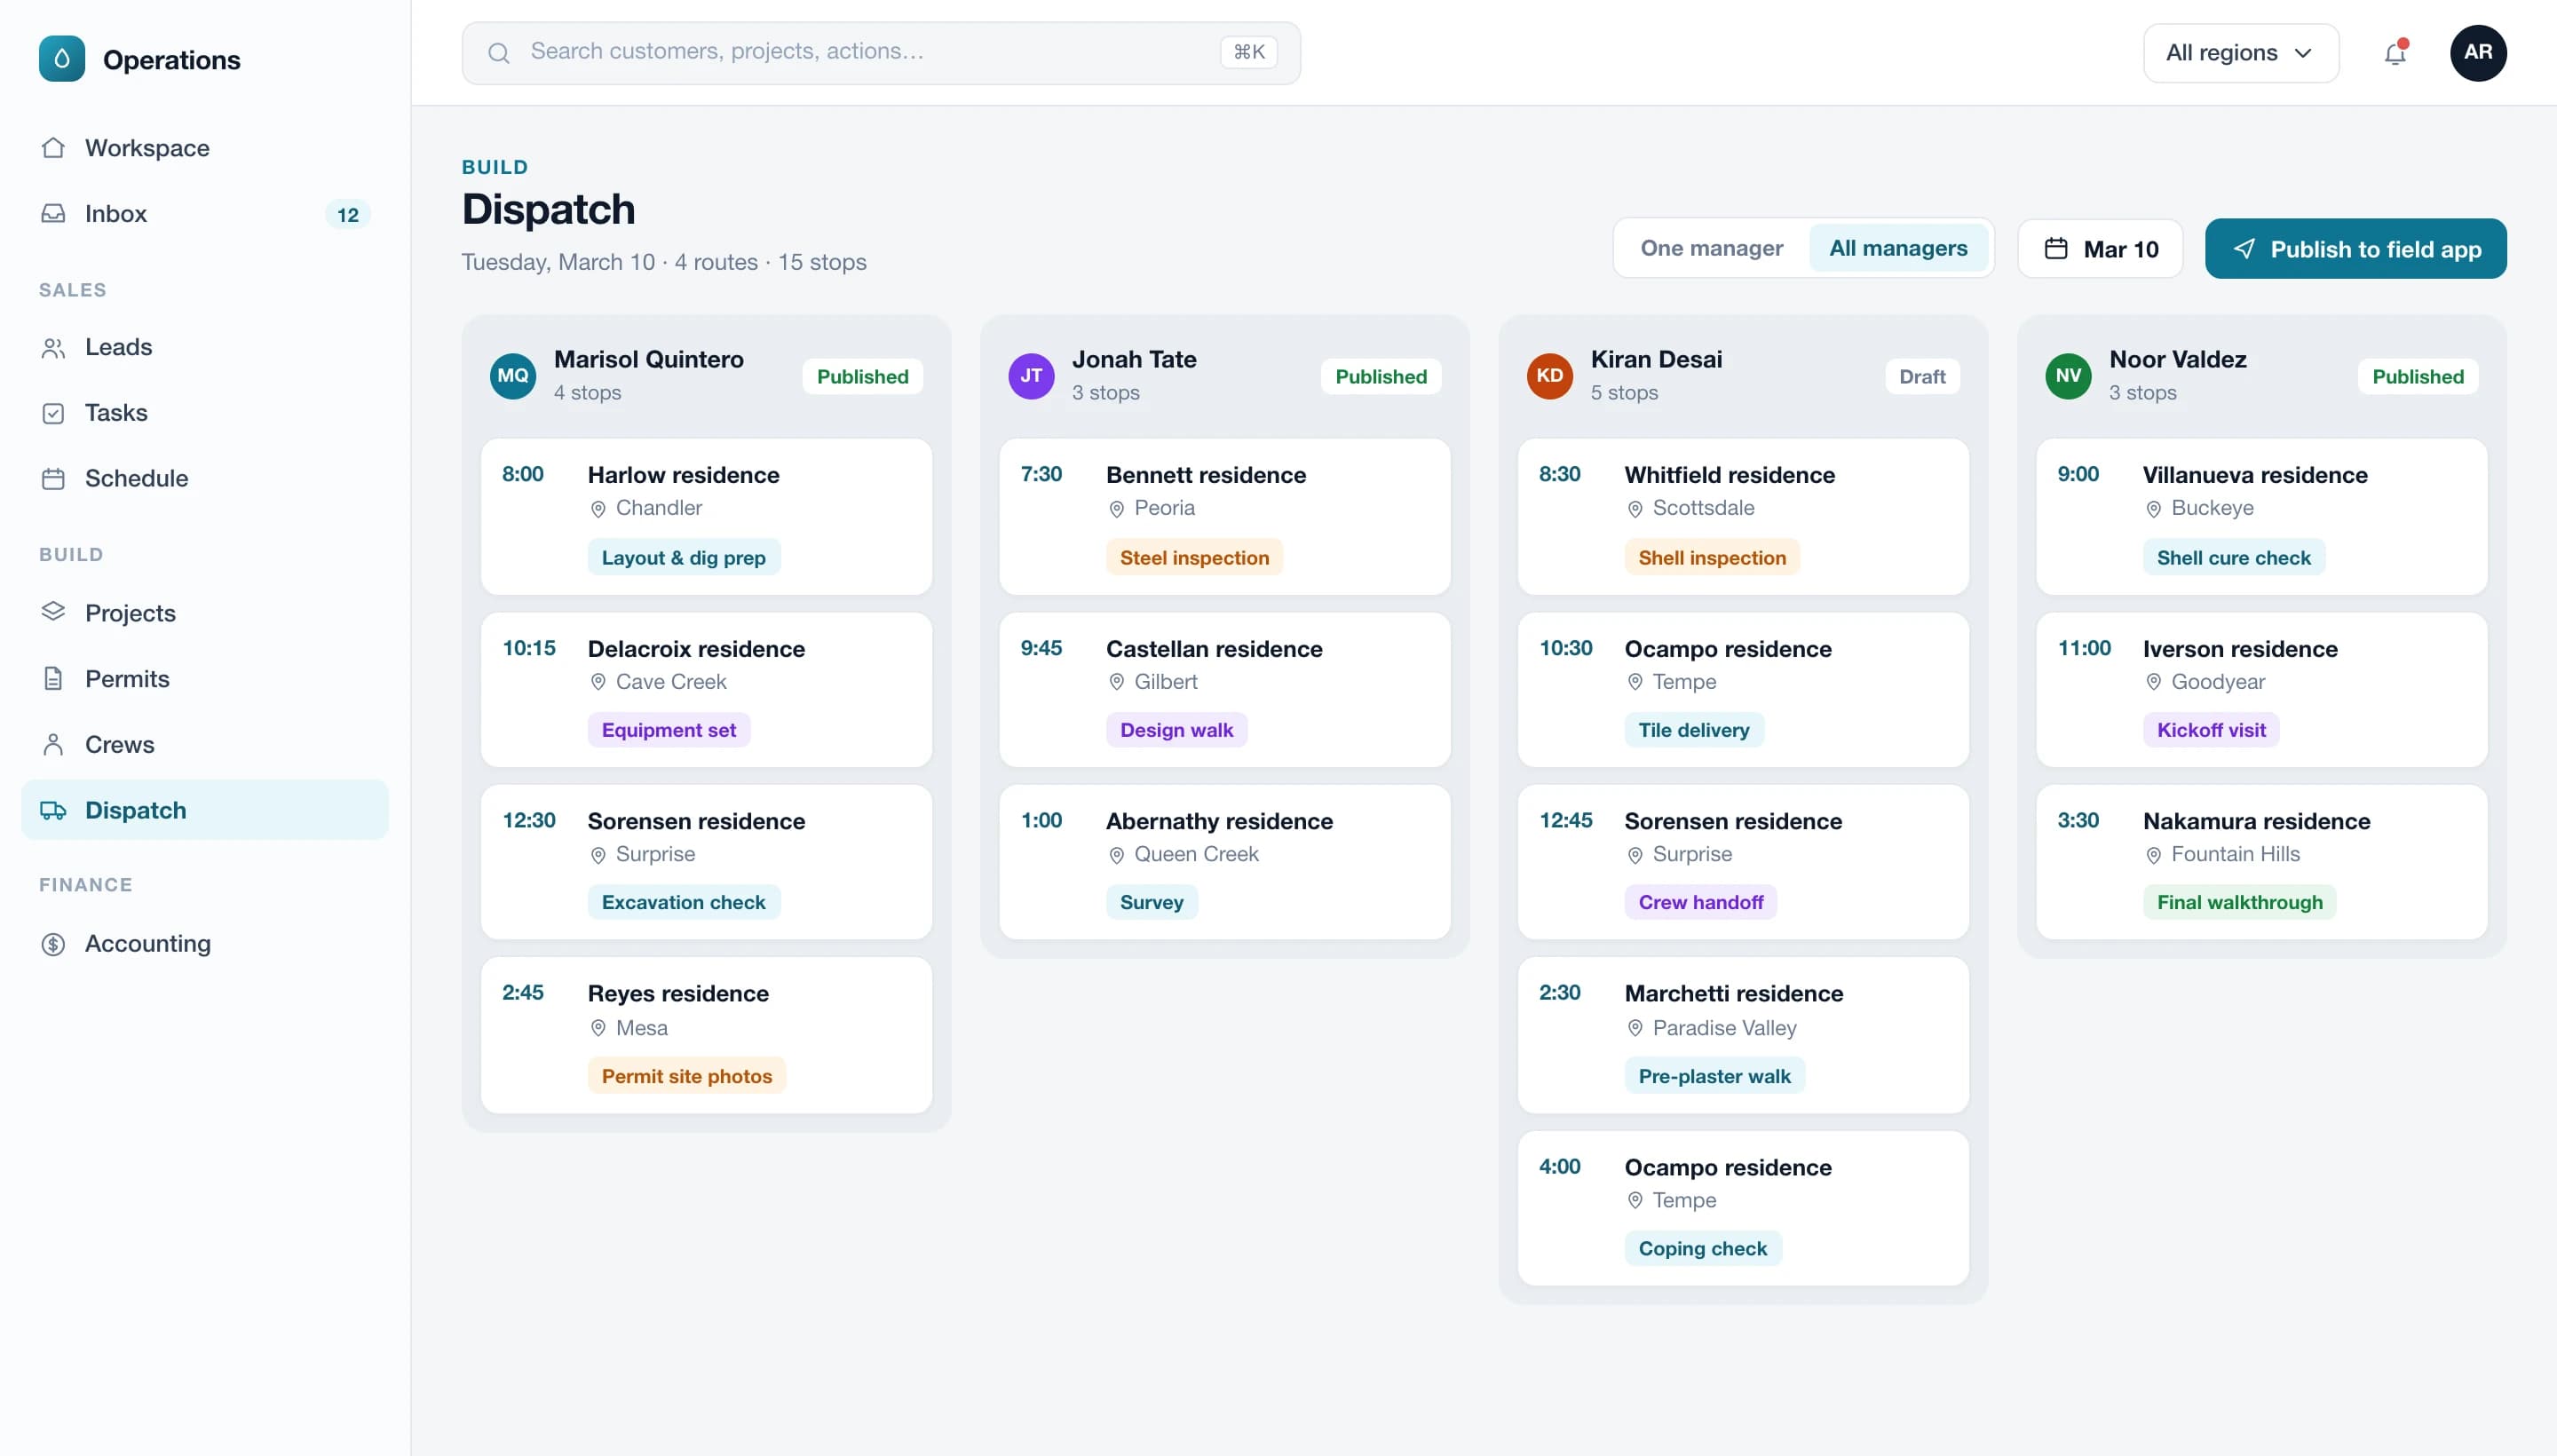
Task: Open Workspace from the house icon
Action: coord(53,148)
